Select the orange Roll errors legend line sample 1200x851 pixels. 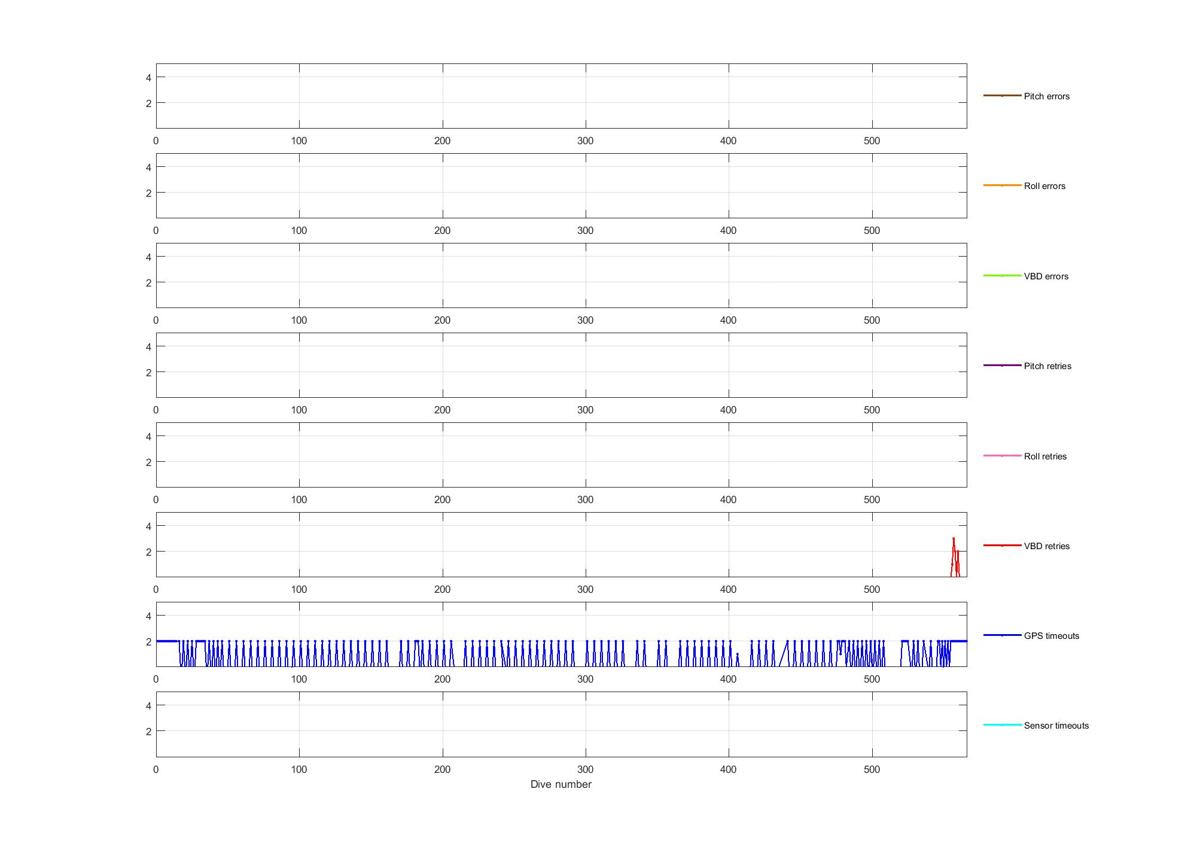click(1002, 186)
